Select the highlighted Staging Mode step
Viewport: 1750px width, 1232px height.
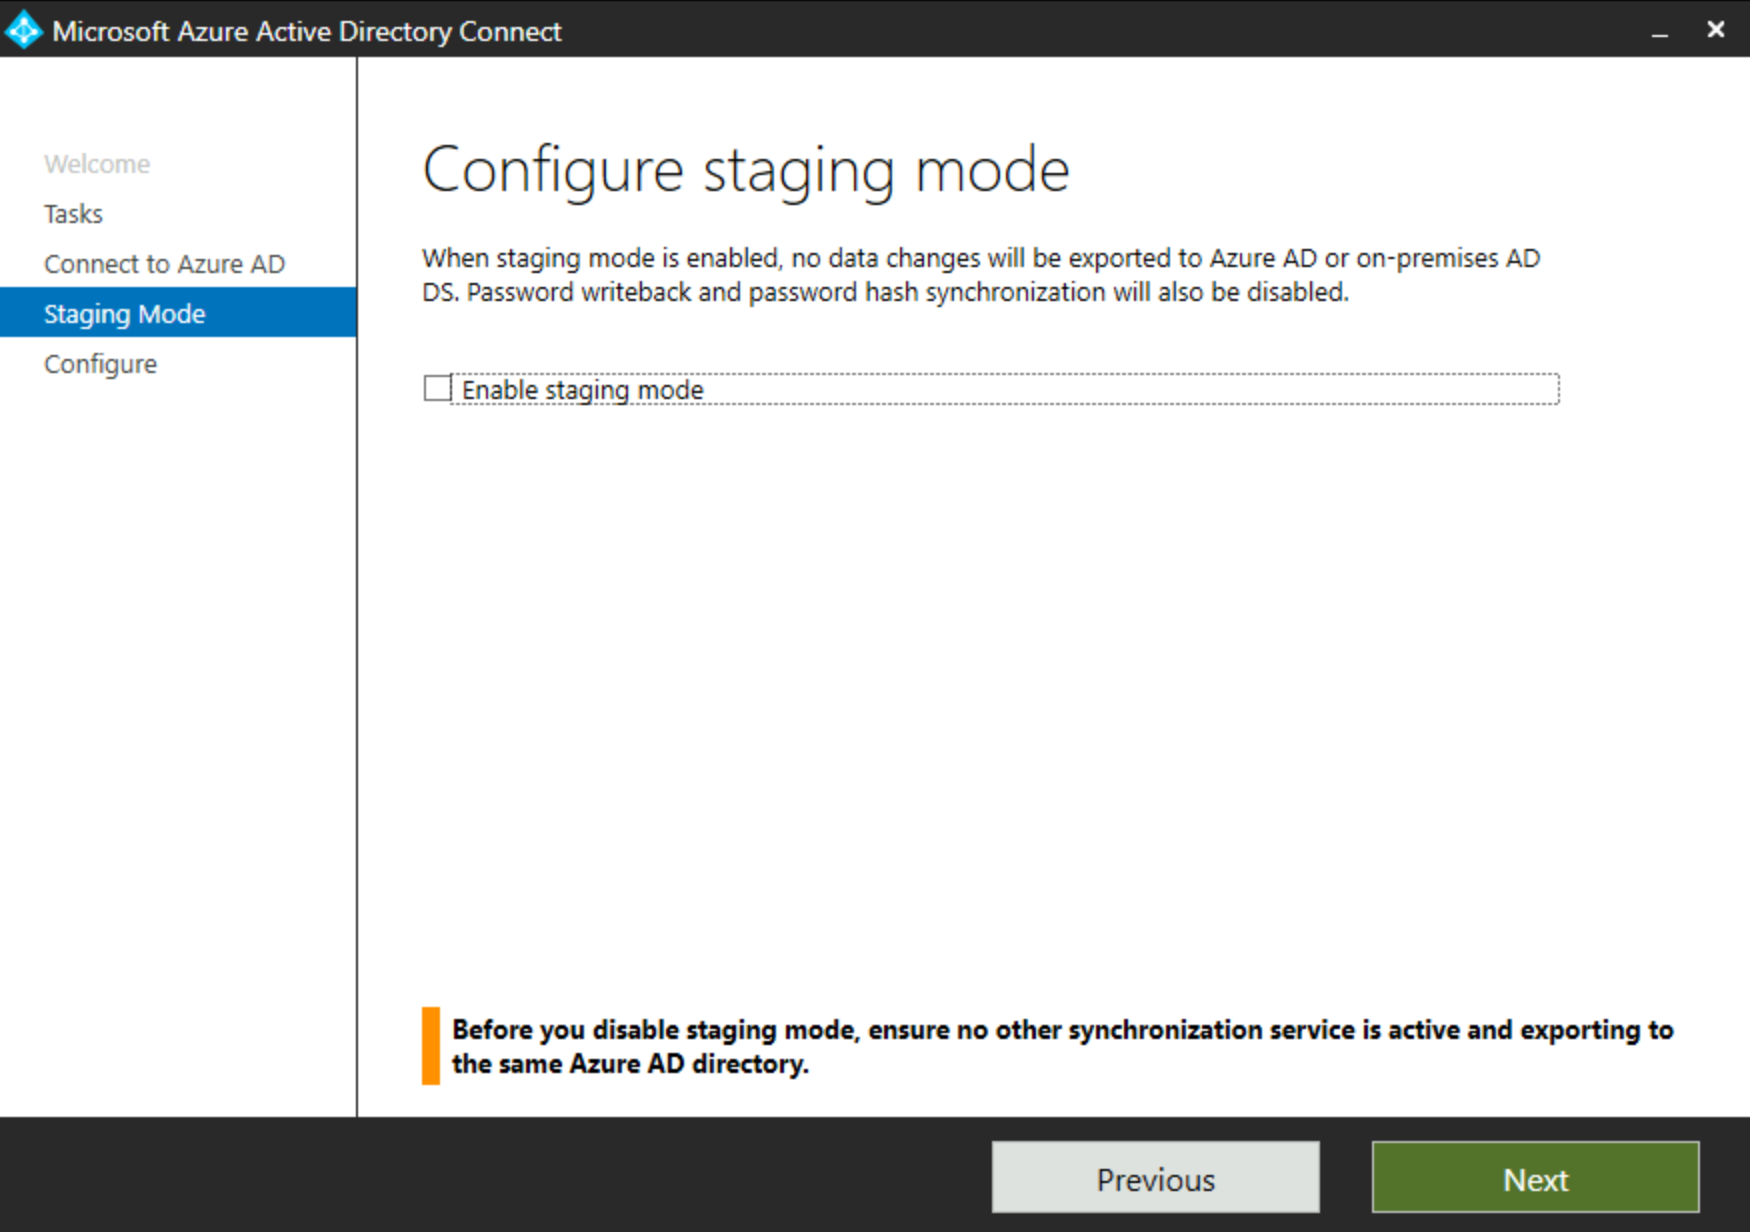124,313
